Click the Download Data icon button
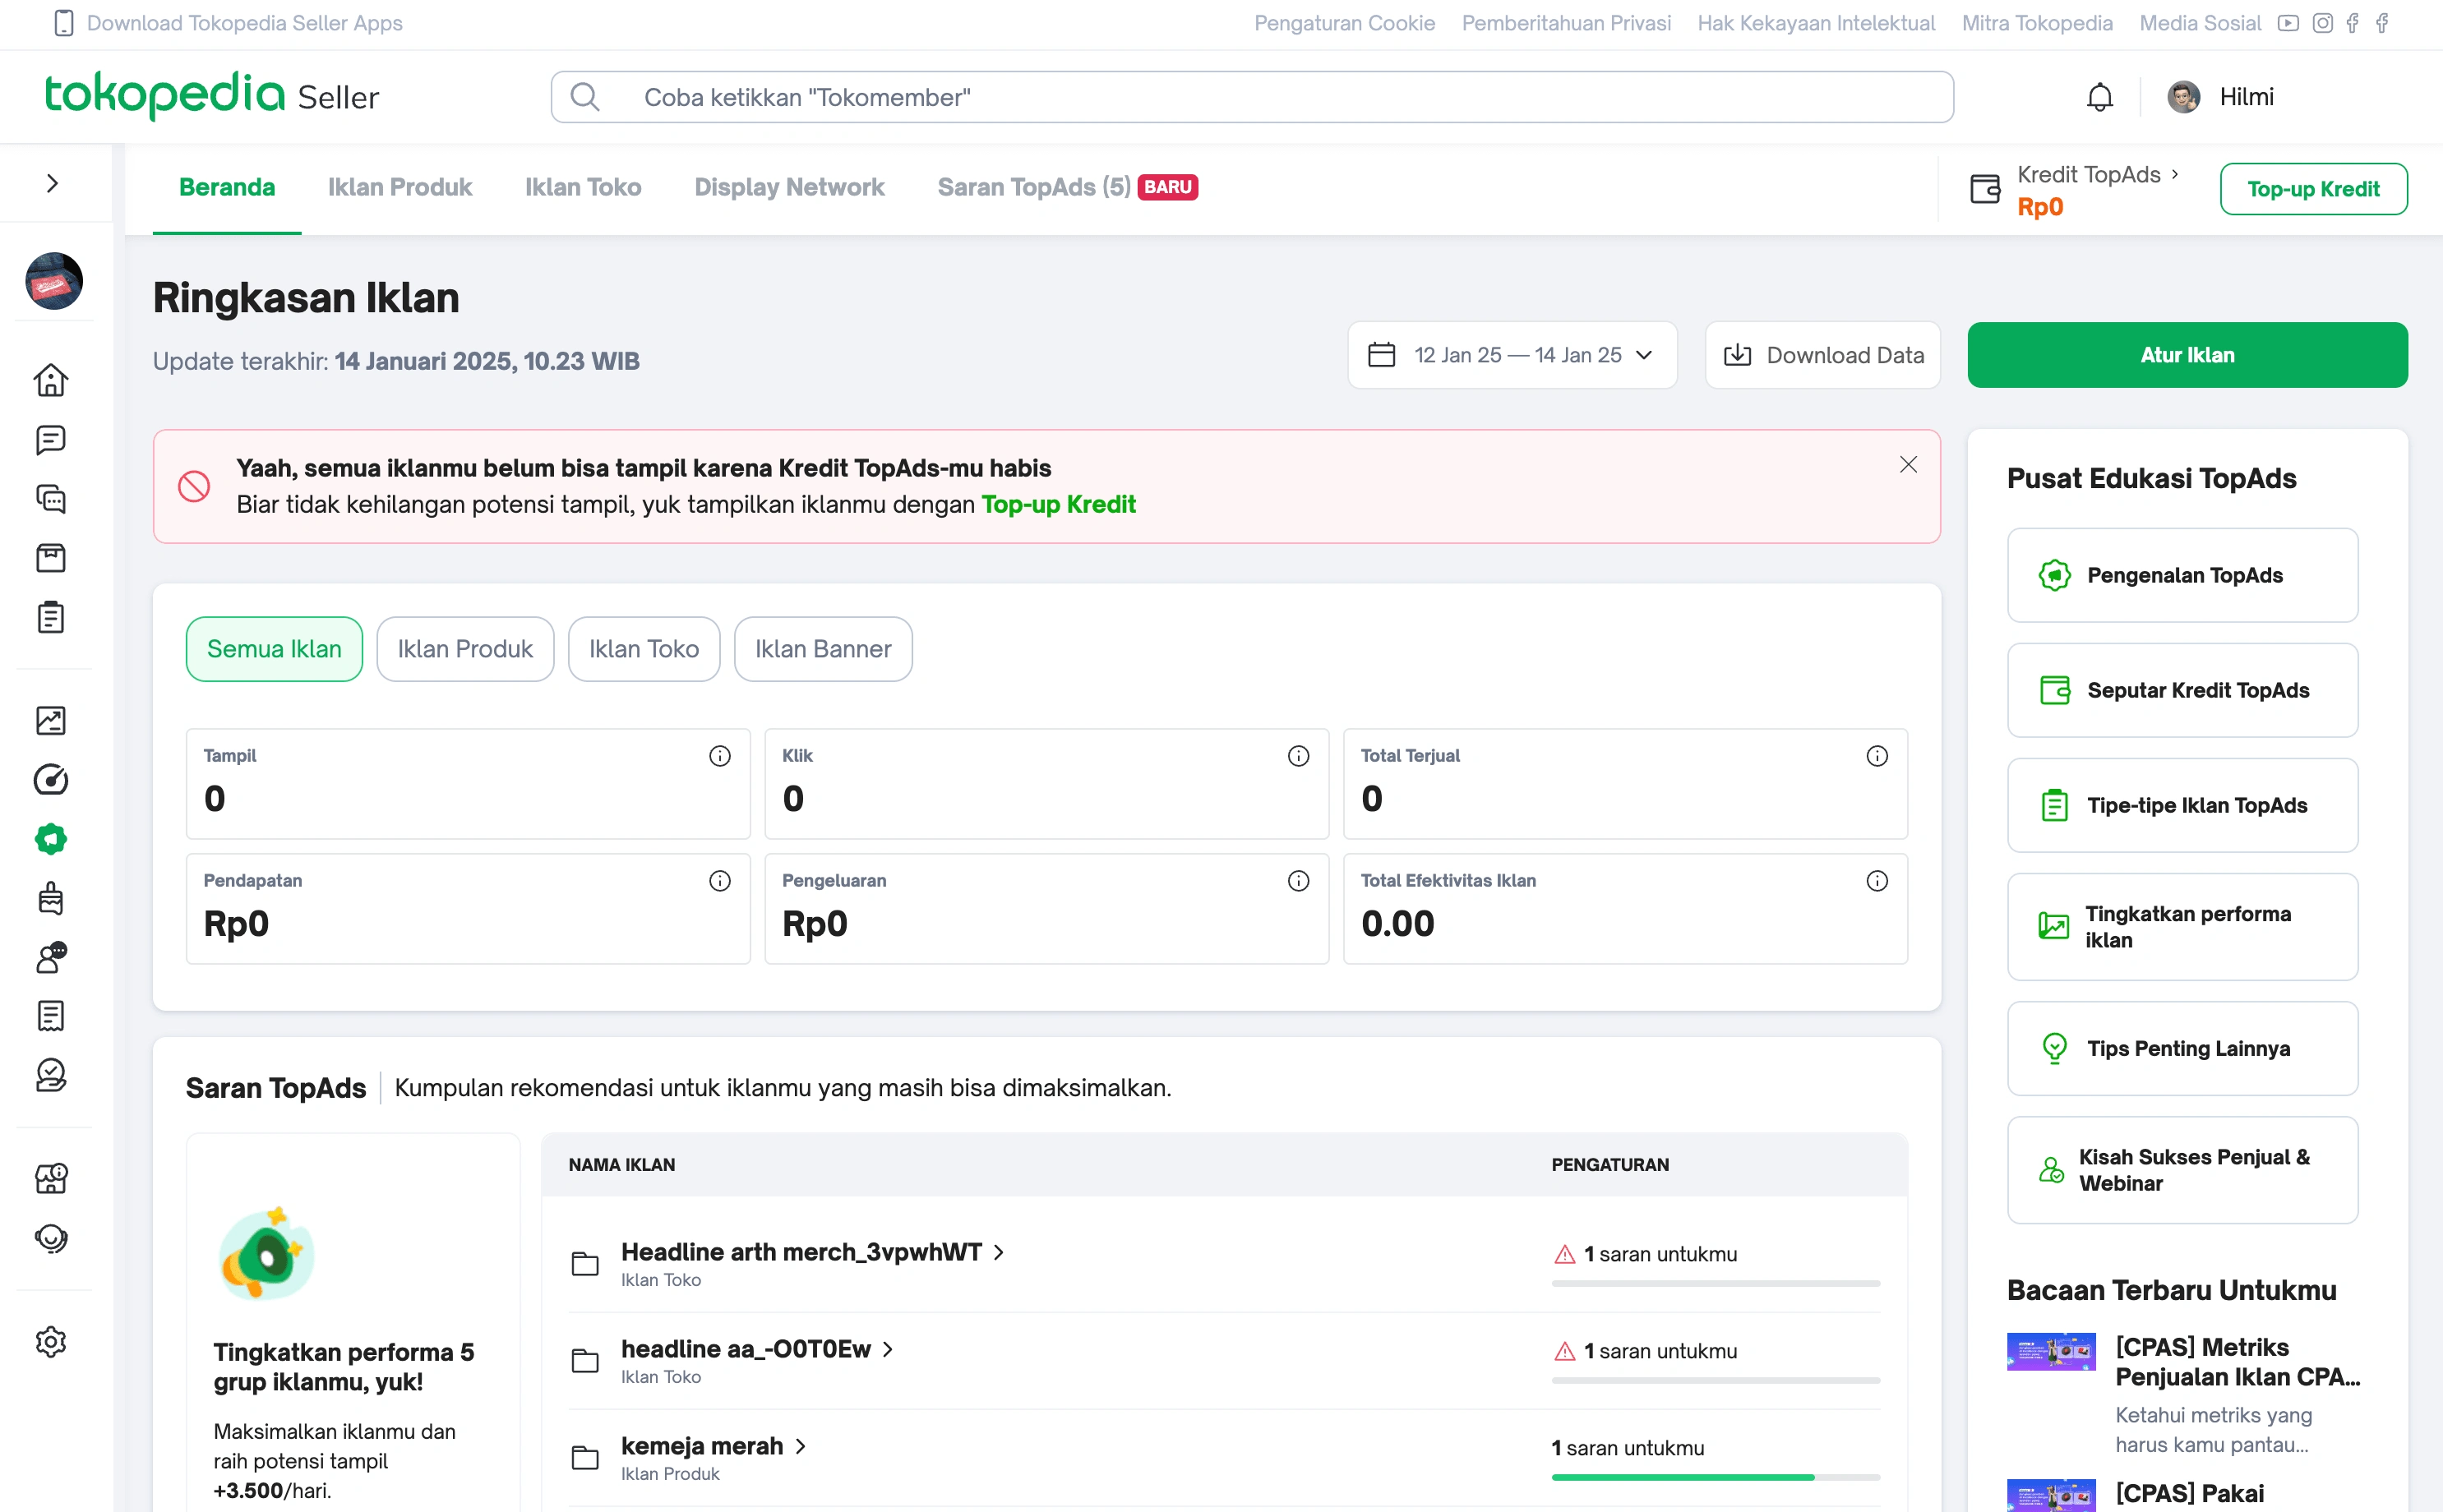The height and width of the screenshot is (1512, 2443). click(1738, 356)
